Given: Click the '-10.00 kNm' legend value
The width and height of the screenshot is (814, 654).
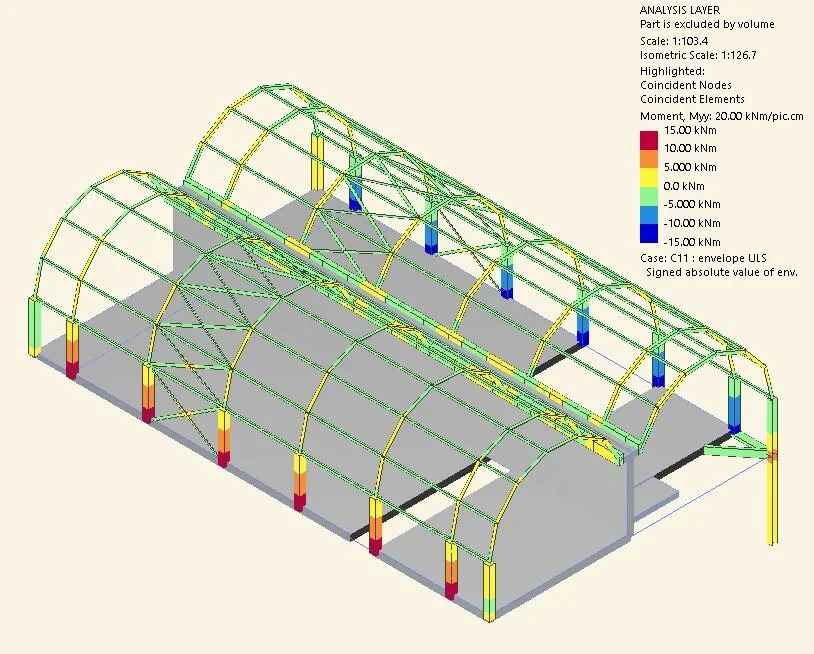Looking at the screenshot, I should coord(692,223).
